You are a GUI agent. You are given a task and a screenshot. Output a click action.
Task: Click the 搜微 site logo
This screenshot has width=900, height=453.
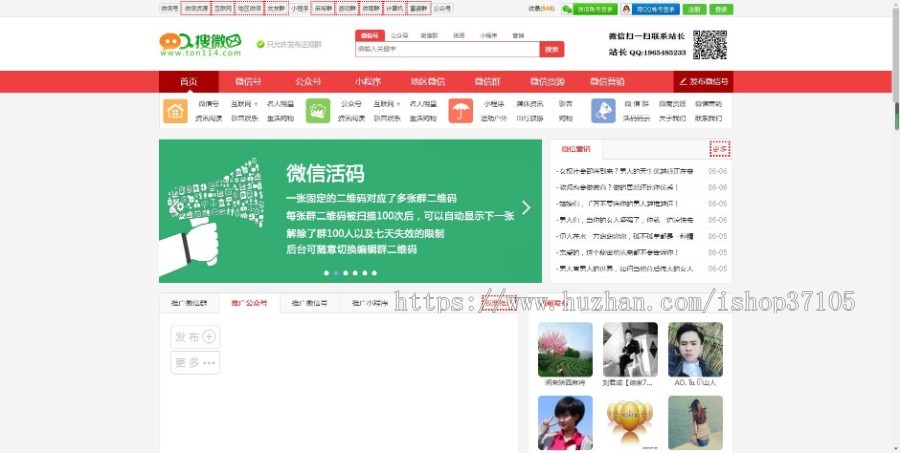pyautogui.click(x=200, y=44)
